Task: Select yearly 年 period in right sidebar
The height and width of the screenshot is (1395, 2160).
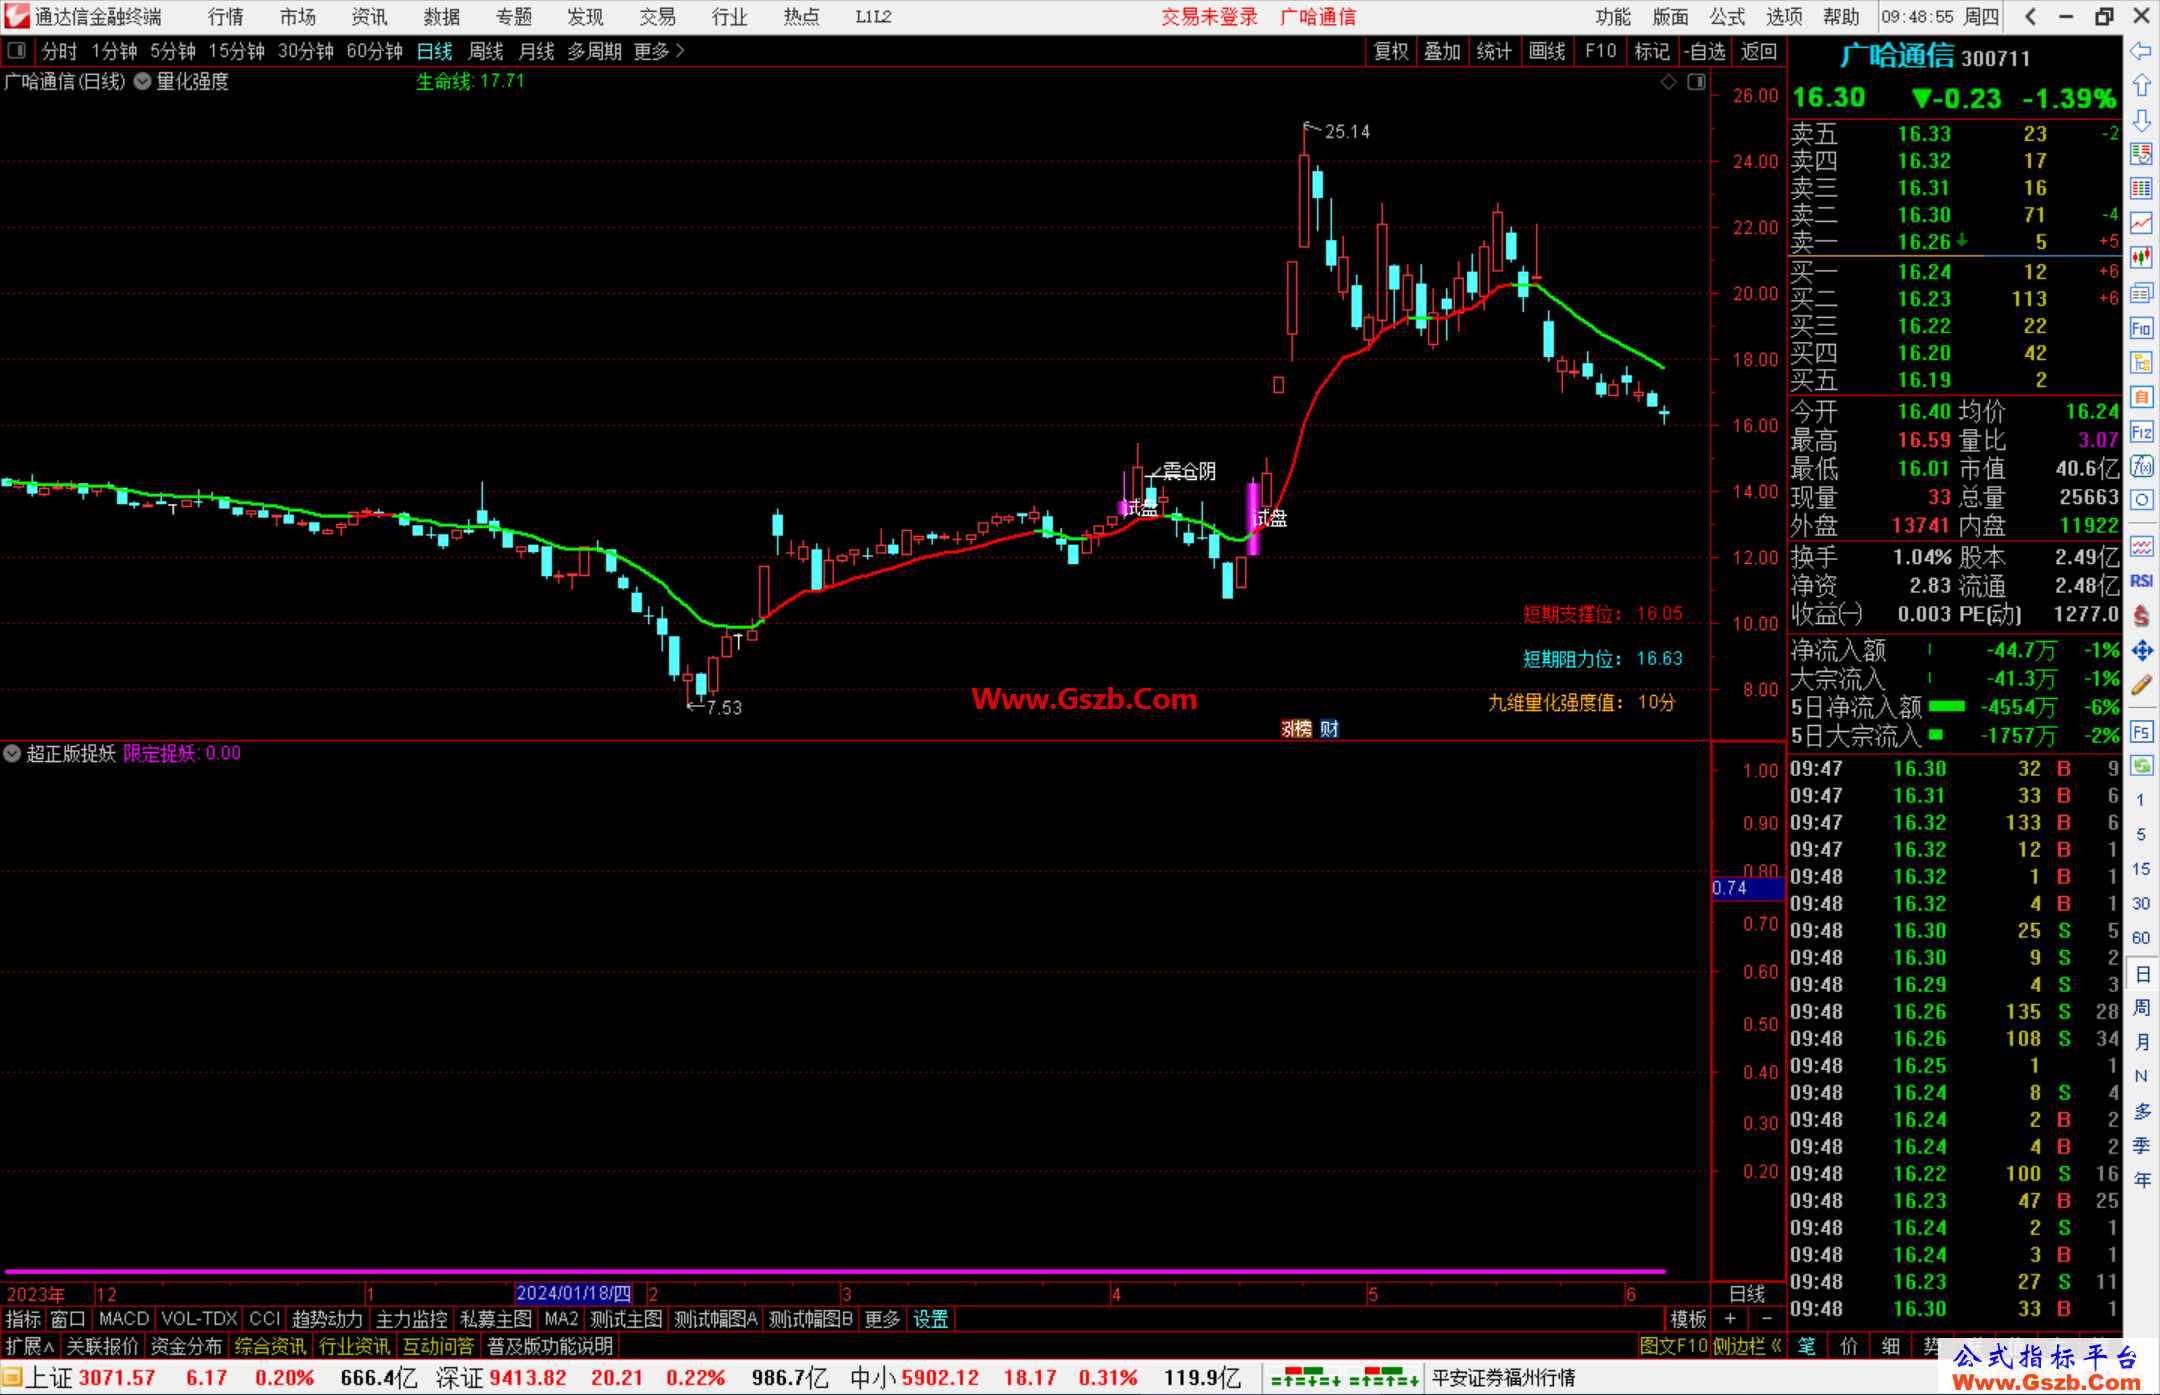Action: click(x=2141, y=1180)
